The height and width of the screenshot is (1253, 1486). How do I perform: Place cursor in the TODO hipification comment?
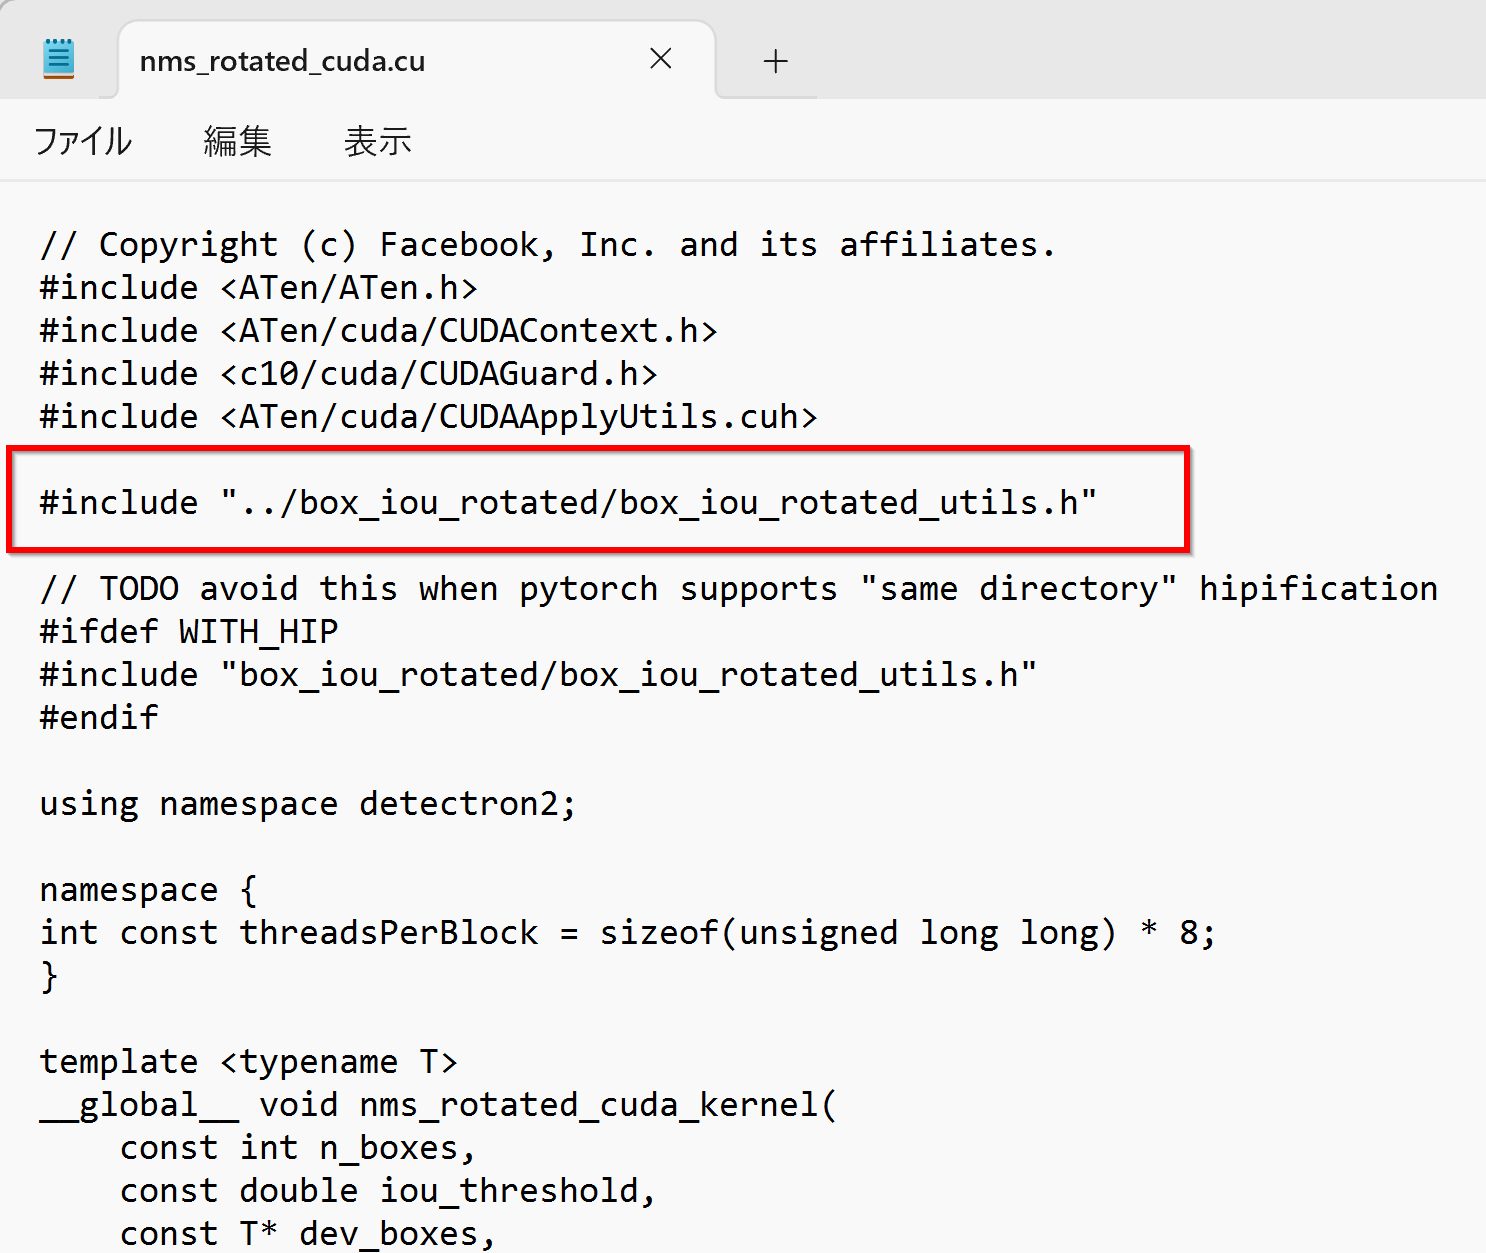(x=738, y=589)
